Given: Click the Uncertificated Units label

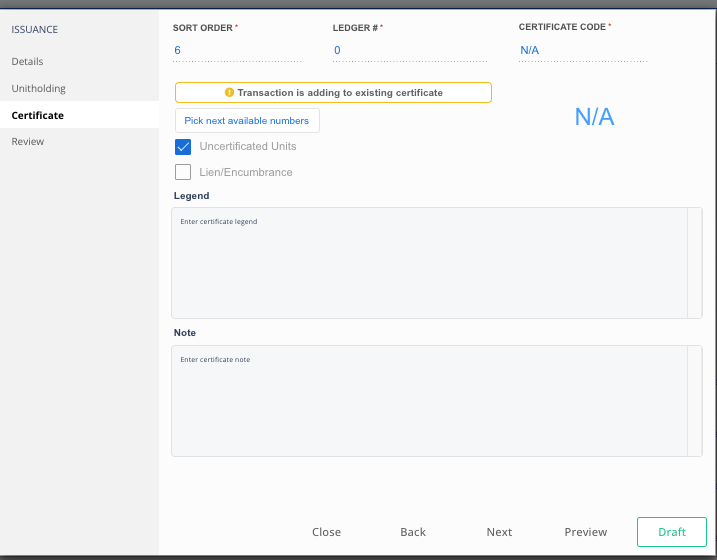Looking at the screenshot, I should (248, 146).
